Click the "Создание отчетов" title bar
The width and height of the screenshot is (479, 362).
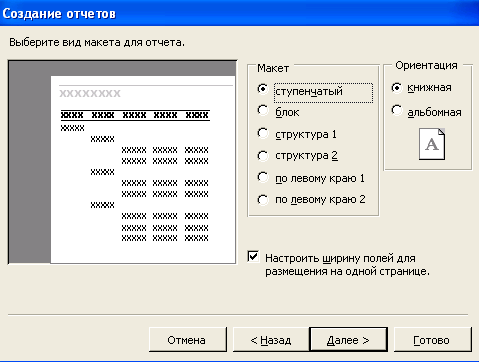239,13
